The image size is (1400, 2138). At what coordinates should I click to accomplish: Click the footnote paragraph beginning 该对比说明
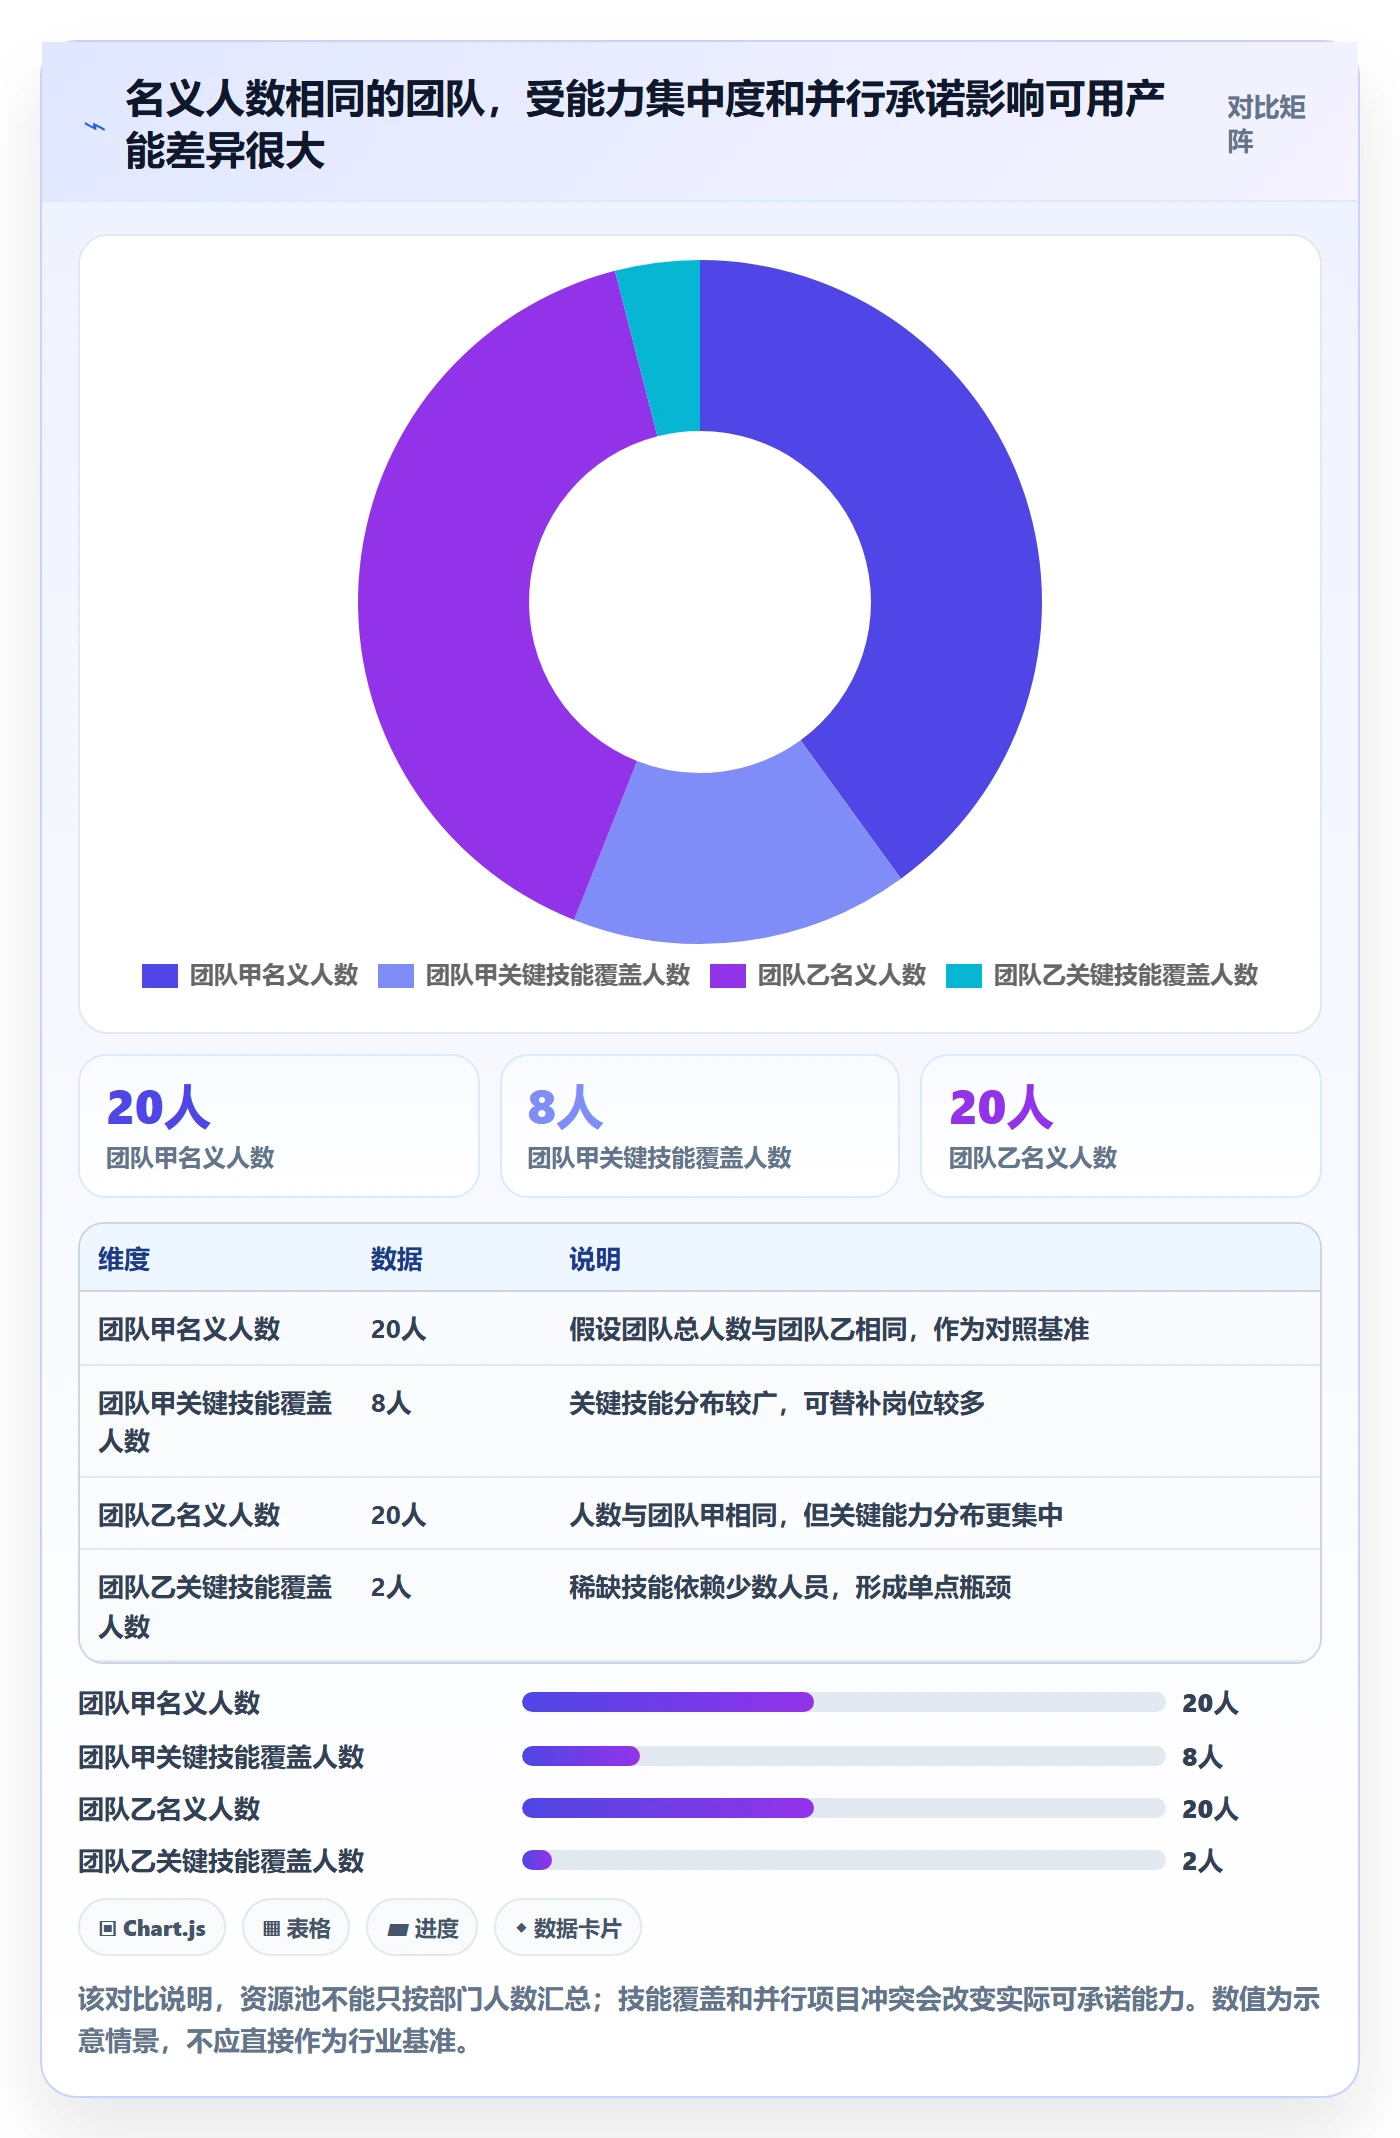[x=699, y=2019]
